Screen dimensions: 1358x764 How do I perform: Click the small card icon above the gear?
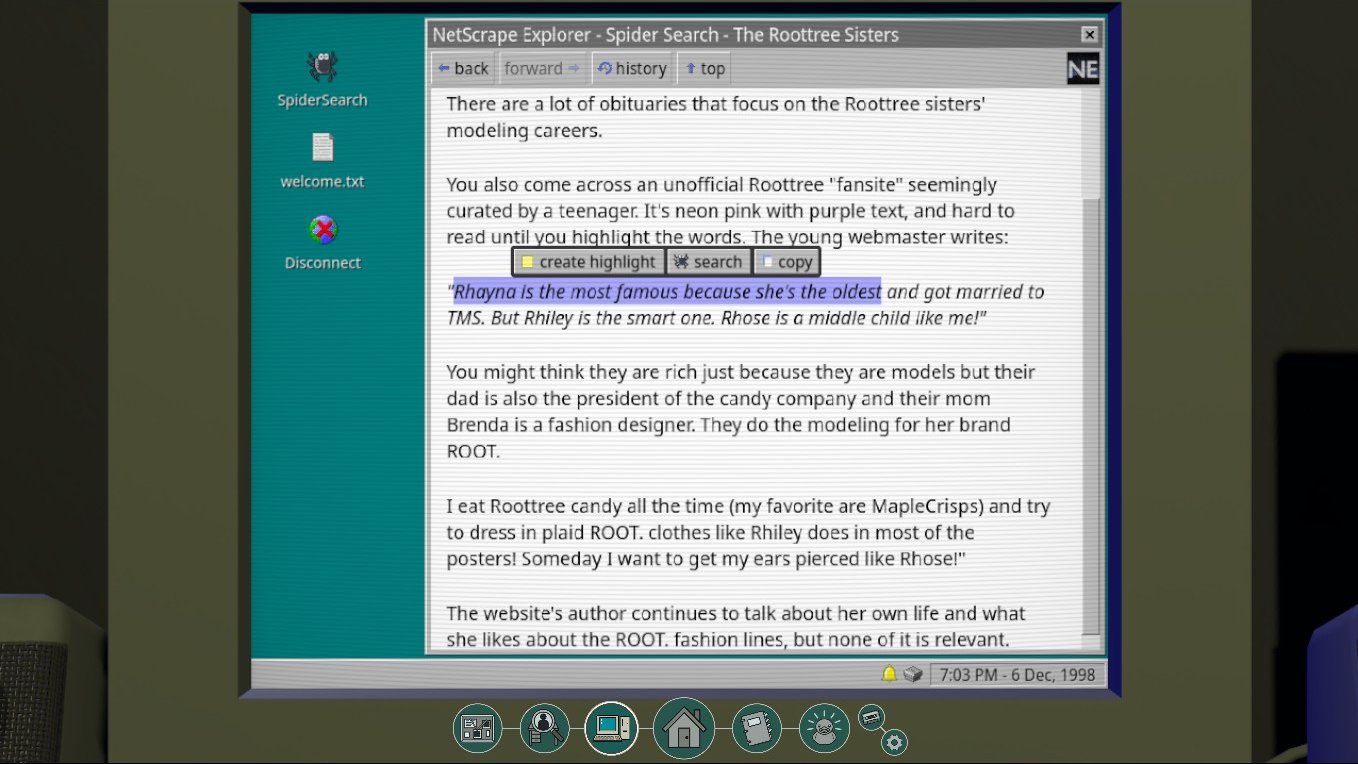point(871,717)
